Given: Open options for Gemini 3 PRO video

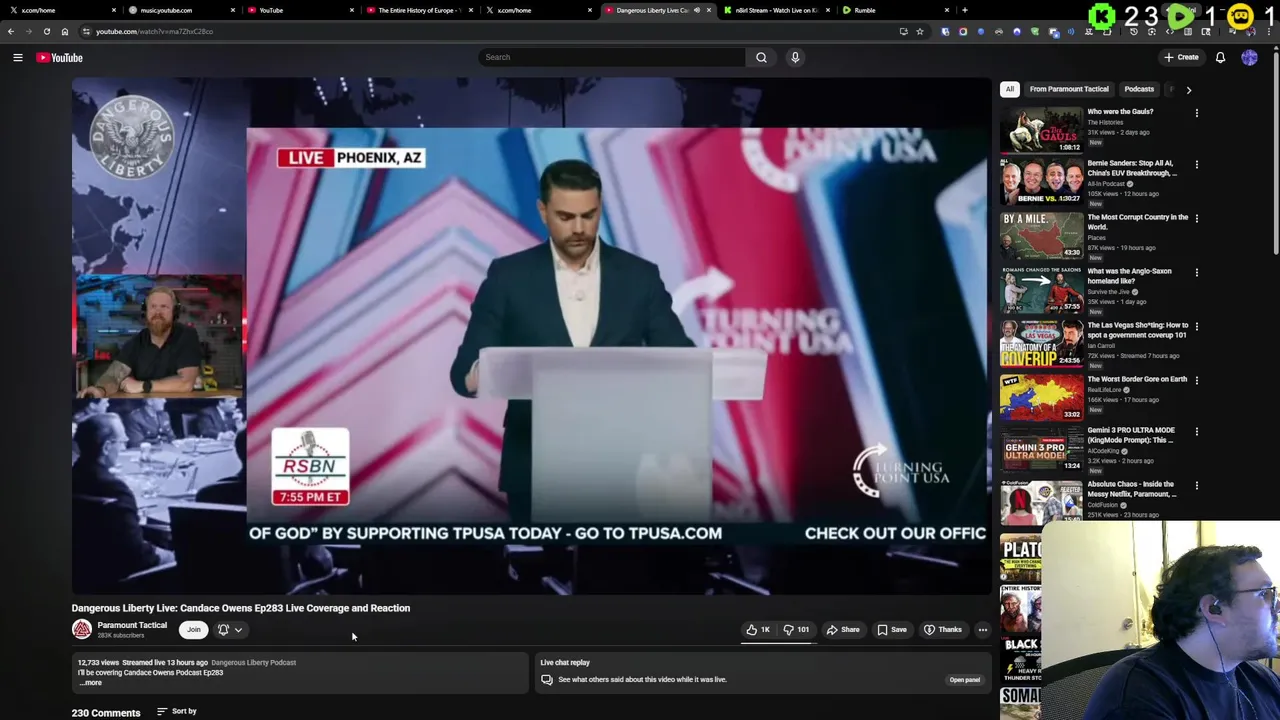Looking at the screenshot, I should pyautogui.click(x=1196, y=431).
